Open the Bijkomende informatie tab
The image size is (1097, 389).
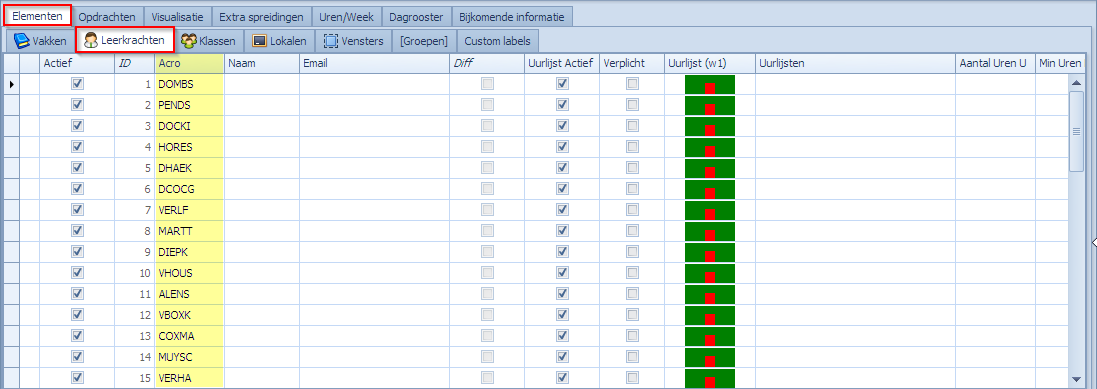pyautogui.click(x=512, y=16)
